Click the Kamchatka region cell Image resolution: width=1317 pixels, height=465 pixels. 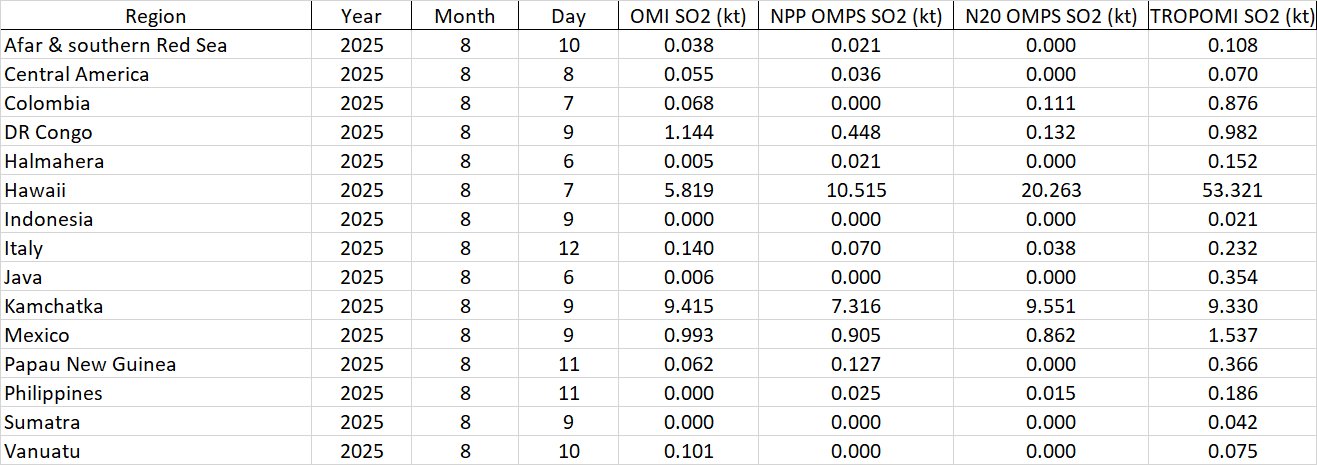[x=54, y=306]
